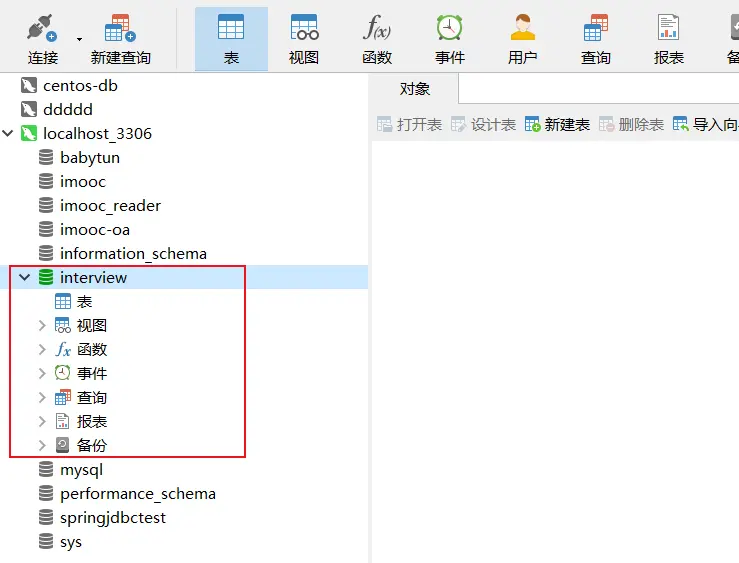Select the localhost_3306 connection label
This screenshot has width=739, height=563.
click(98, 134)
